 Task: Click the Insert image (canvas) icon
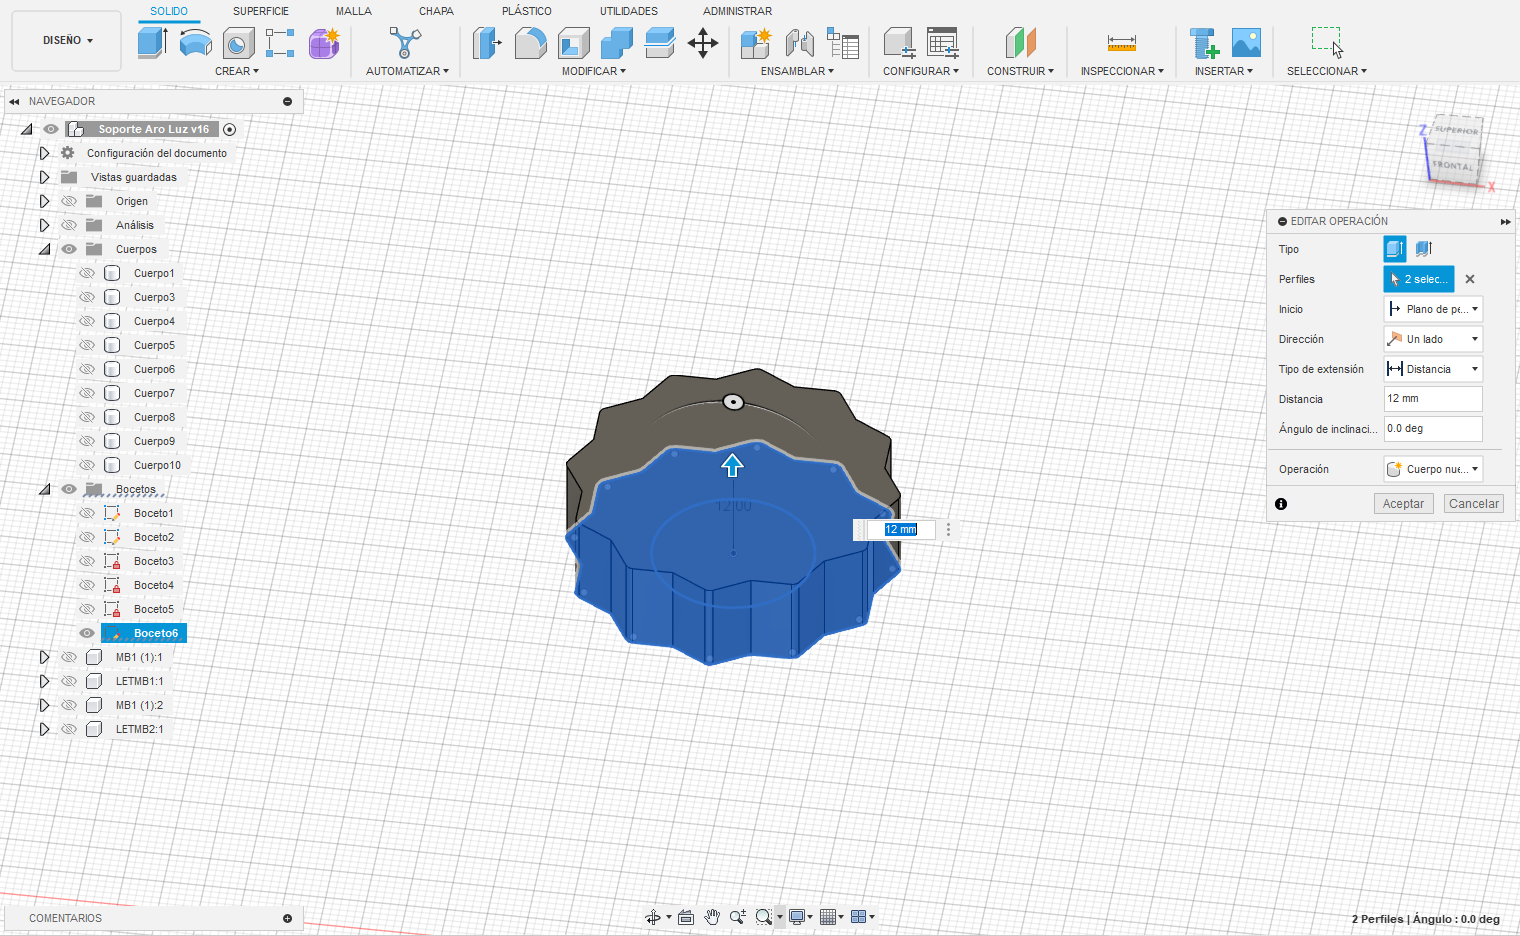pos(1246,43)
